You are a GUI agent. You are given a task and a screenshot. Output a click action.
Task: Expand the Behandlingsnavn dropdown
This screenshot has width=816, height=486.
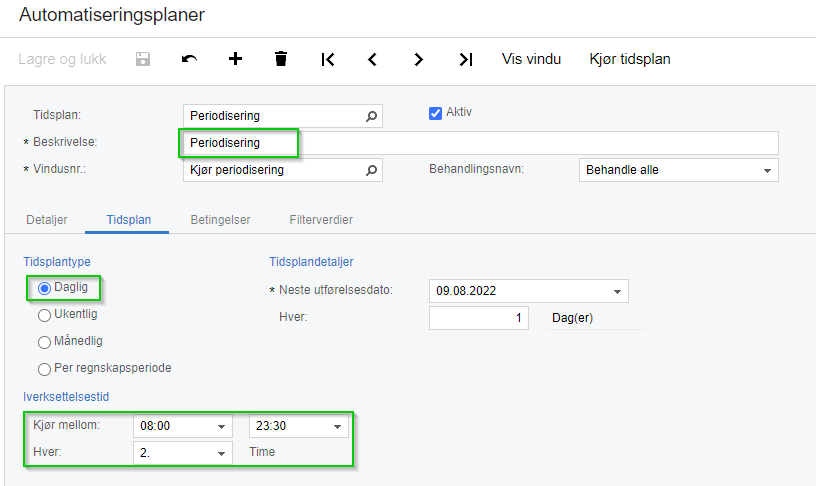tap(767, 171)
